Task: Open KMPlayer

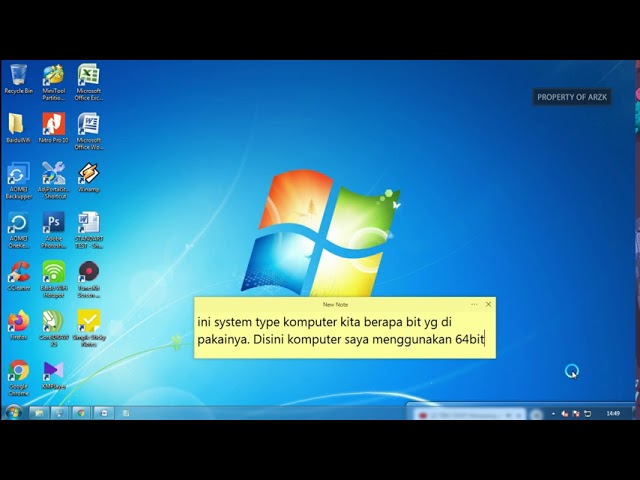Action: click(53, 375)
